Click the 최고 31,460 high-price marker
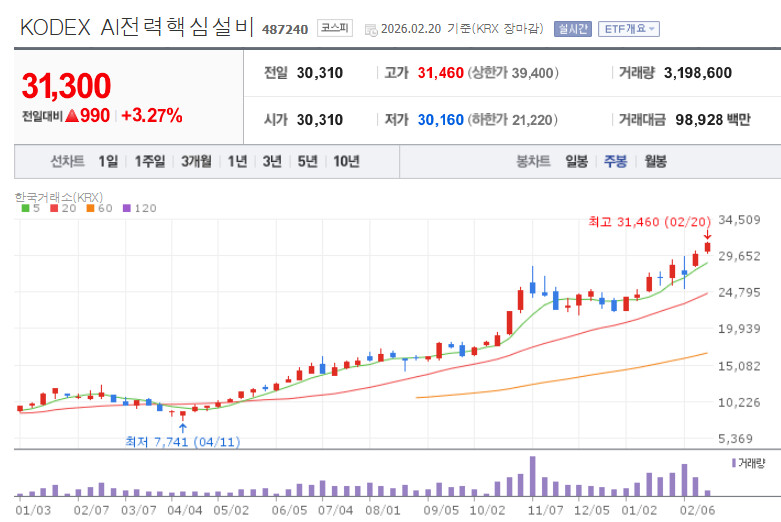This screenshot has height=522, width=781. tap(650, 222)
